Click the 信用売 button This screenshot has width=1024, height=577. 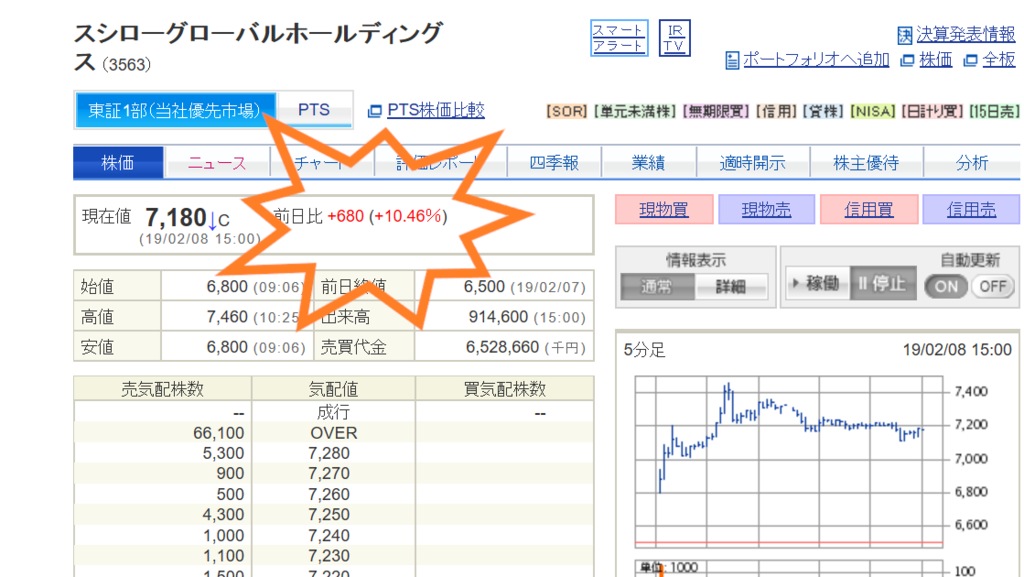point(971,210)
